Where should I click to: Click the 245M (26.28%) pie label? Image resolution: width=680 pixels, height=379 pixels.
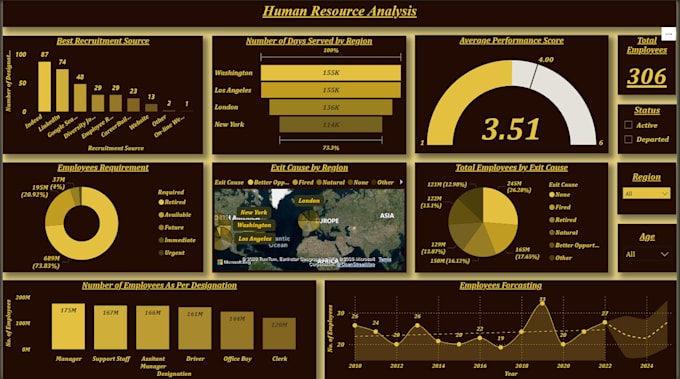[x=519, y=187]
